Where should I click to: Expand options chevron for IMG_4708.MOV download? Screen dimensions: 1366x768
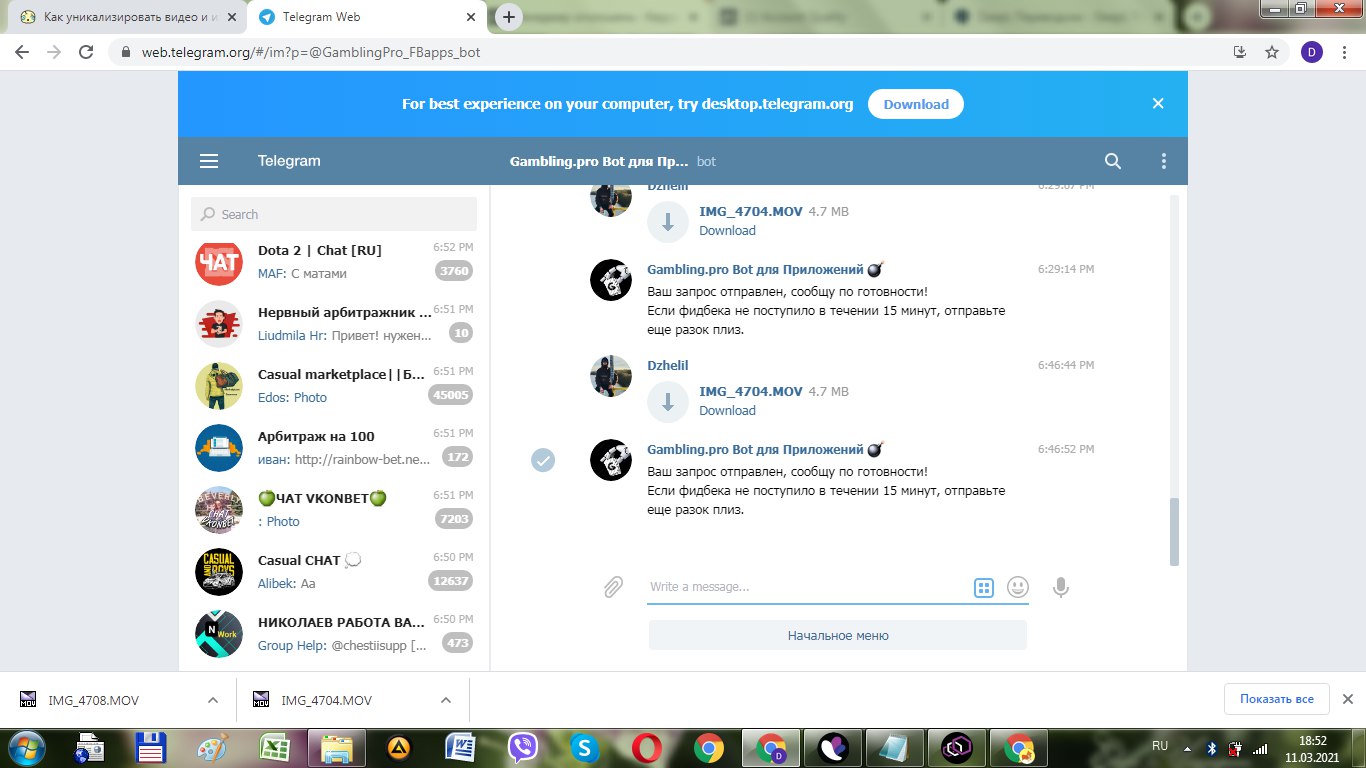pyautogui.click(x=213, y=700)
